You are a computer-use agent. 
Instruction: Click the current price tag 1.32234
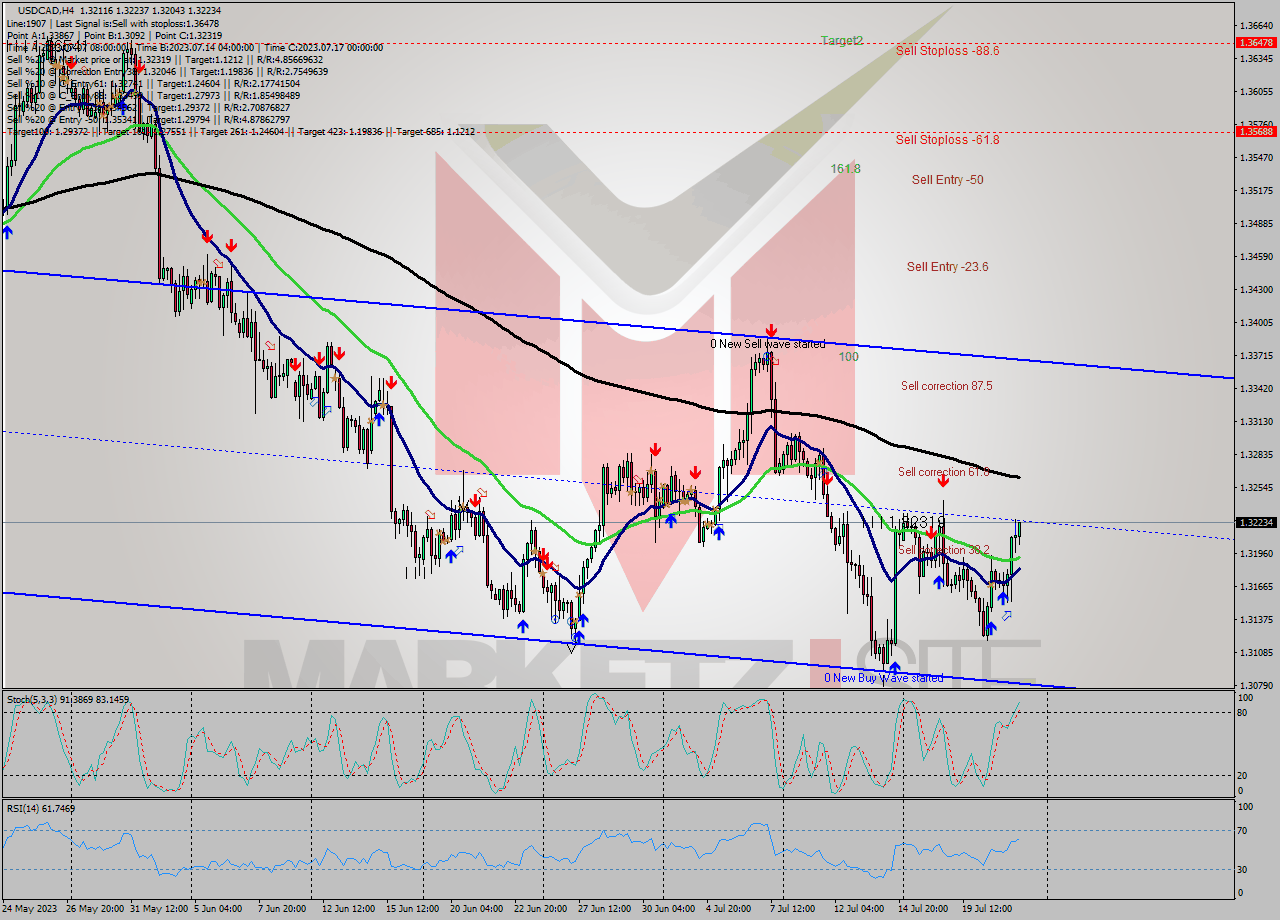pos(1255,522)
